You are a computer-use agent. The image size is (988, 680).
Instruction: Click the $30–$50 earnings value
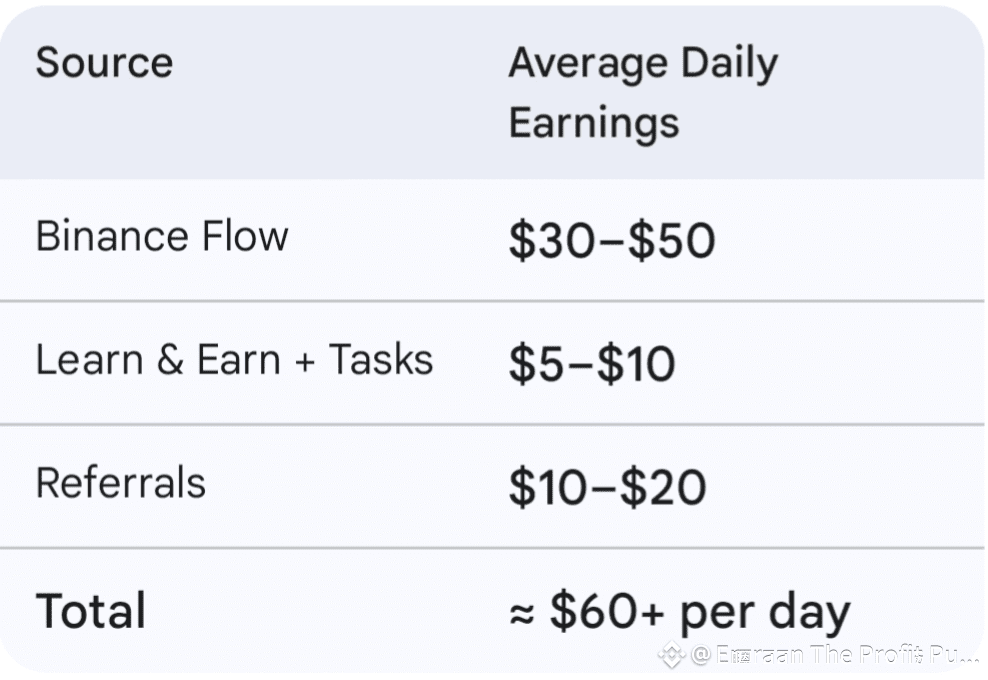point(611,241)
